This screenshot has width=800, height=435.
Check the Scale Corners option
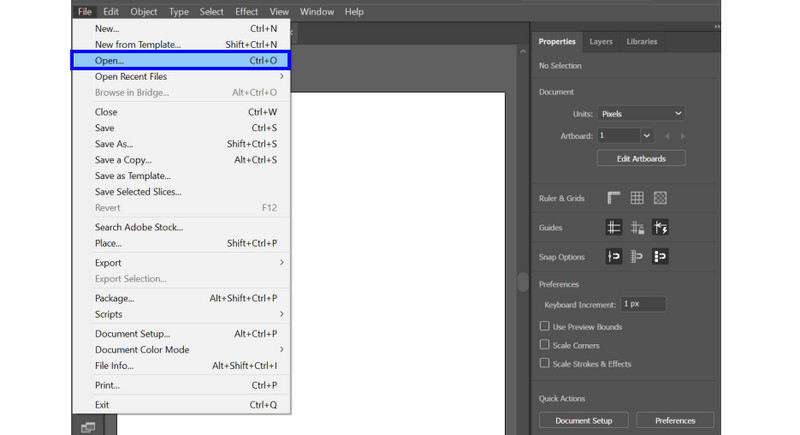point(545,345)
